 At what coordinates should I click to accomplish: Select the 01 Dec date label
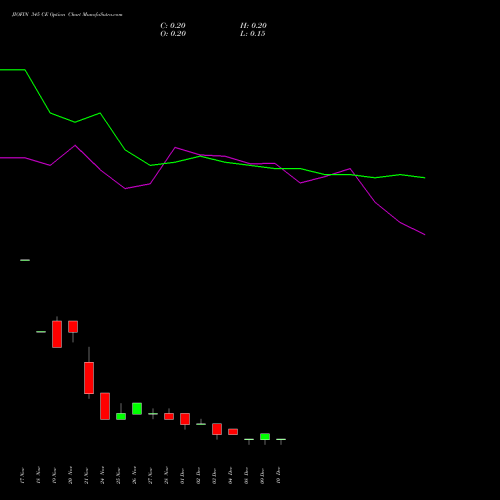[x=182, y=475]
